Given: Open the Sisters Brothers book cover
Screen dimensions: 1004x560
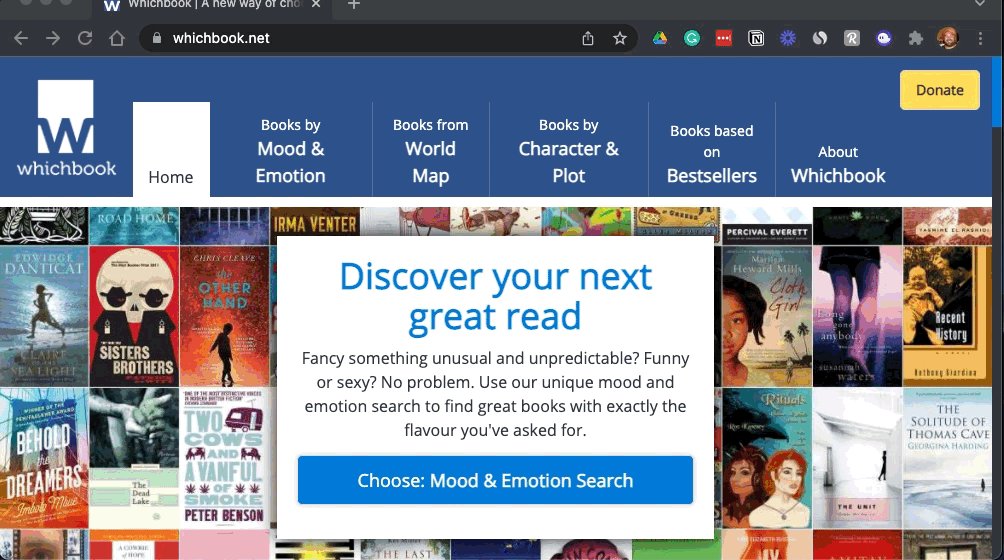Looking at the screenshot, I should [x=134, y=316].
